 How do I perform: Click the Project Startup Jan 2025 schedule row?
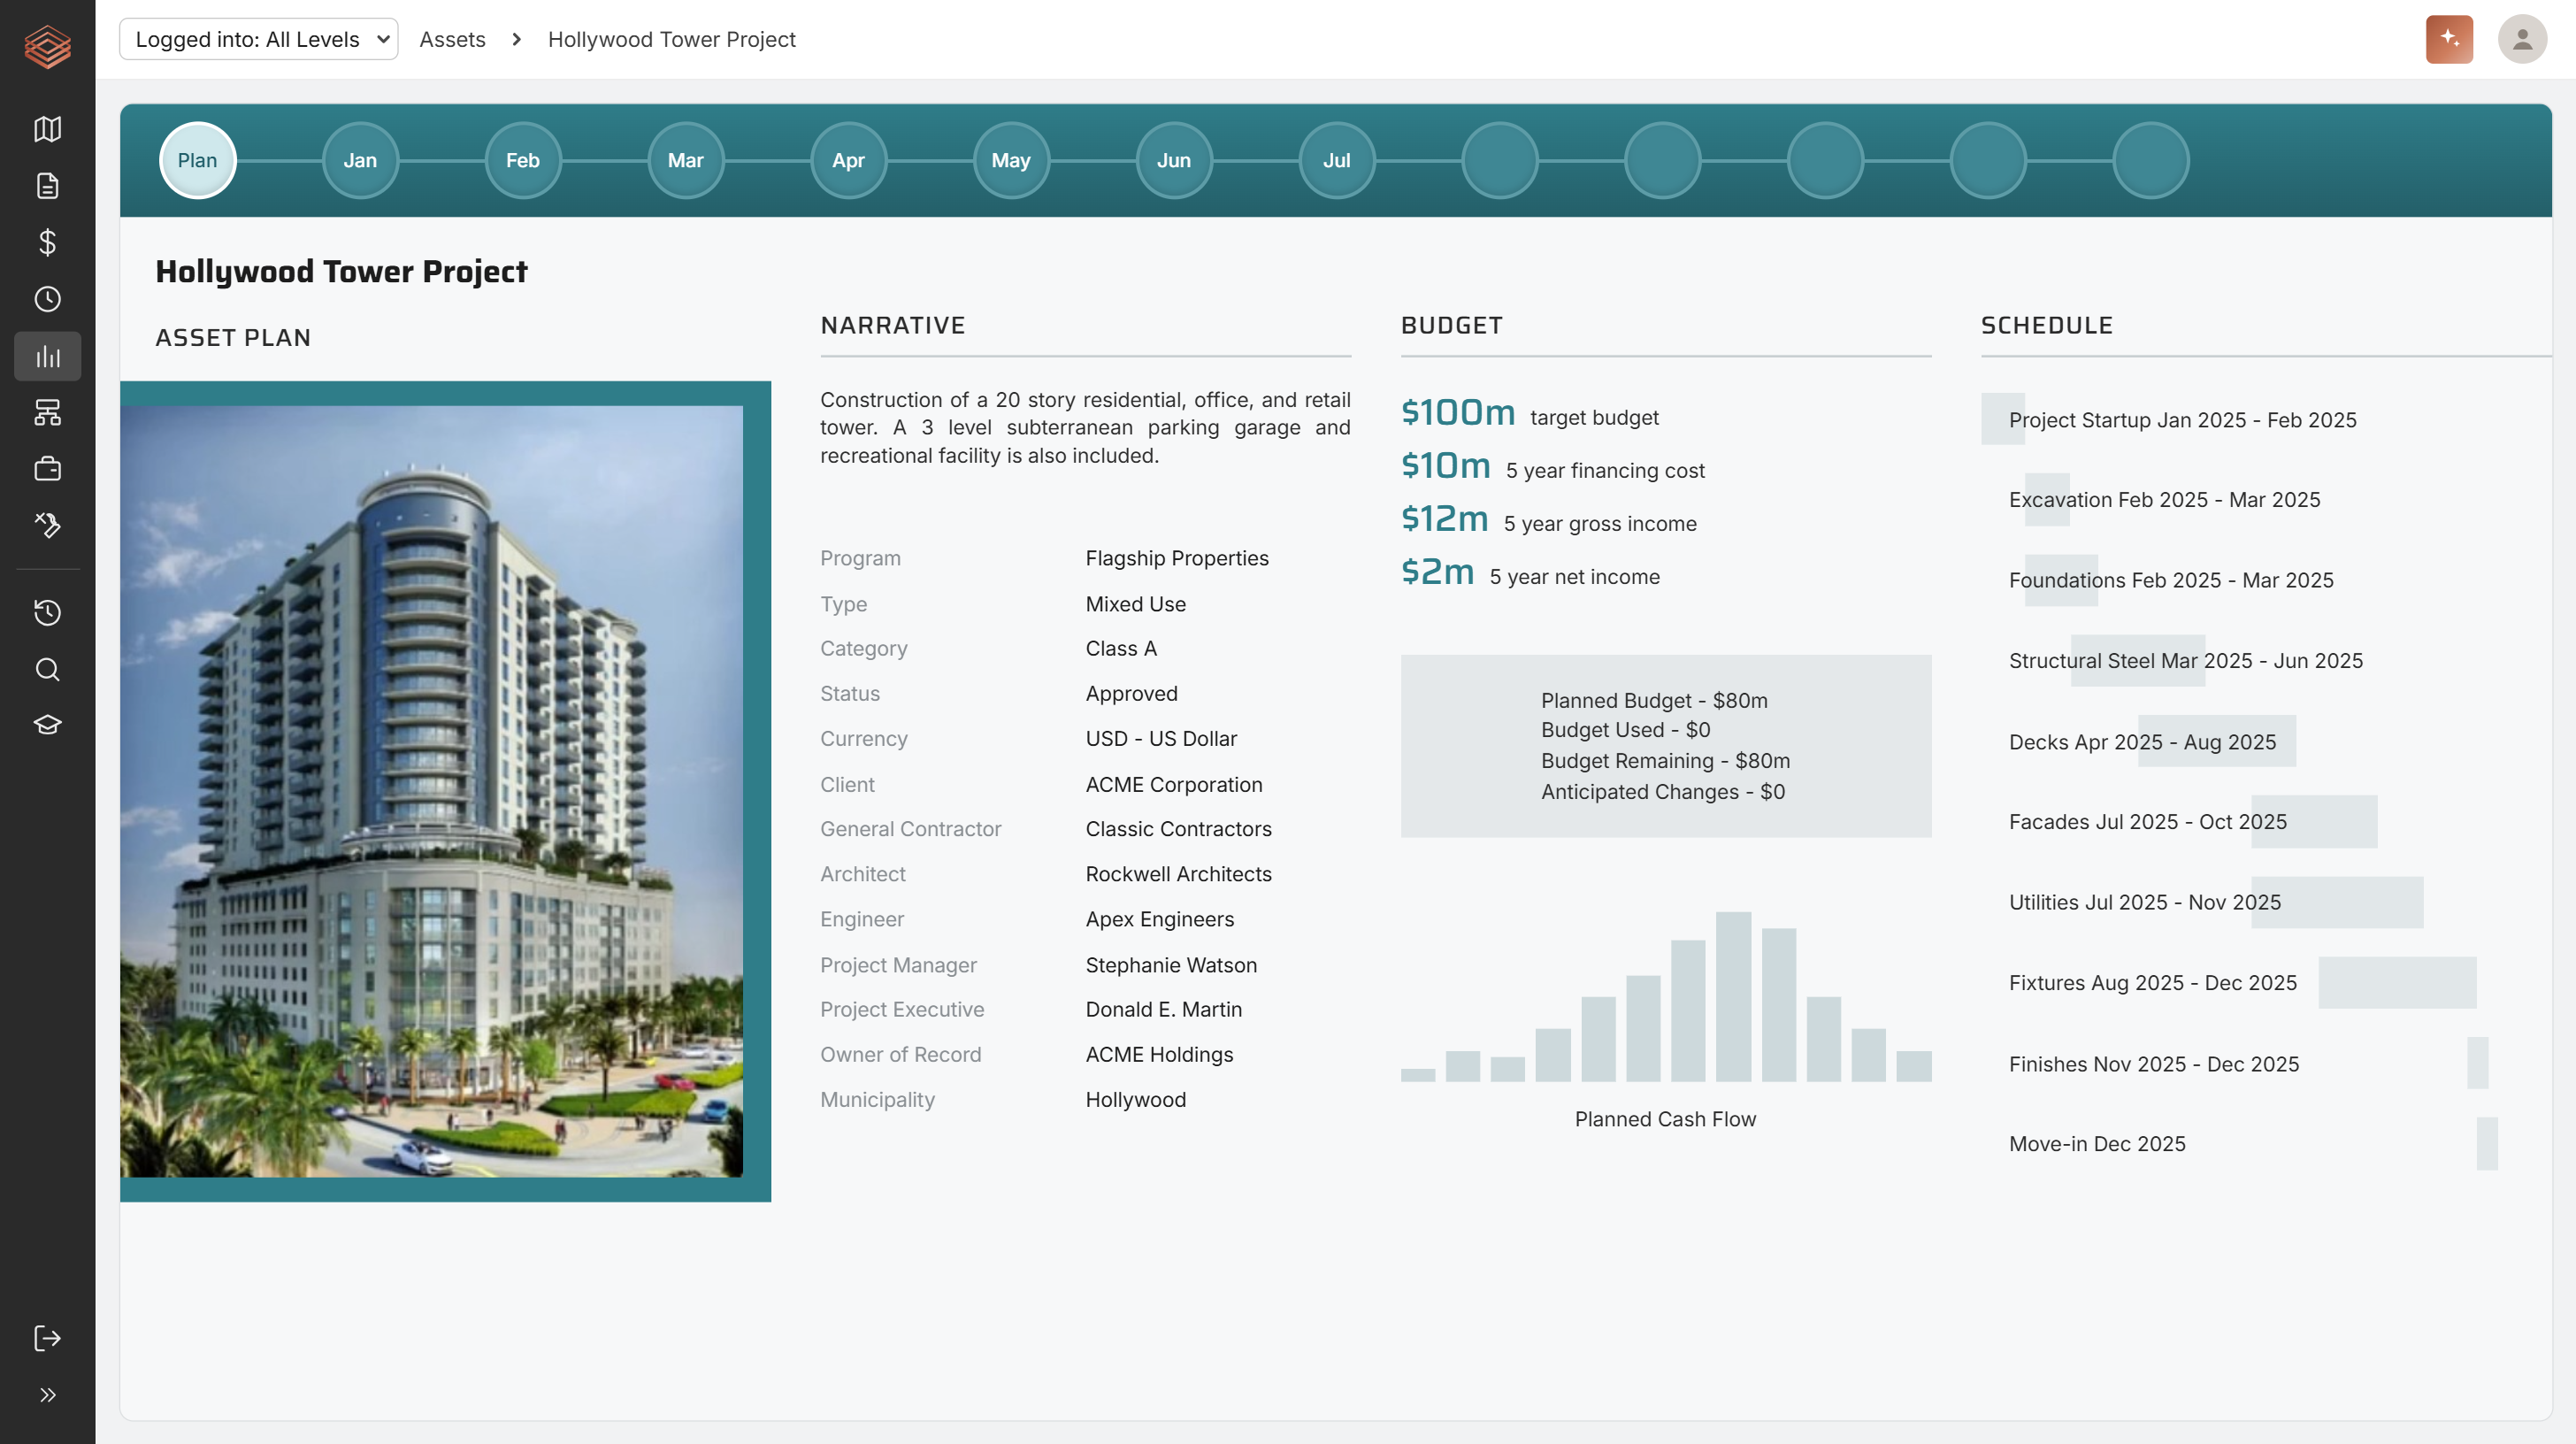(x=2182, y=420)
